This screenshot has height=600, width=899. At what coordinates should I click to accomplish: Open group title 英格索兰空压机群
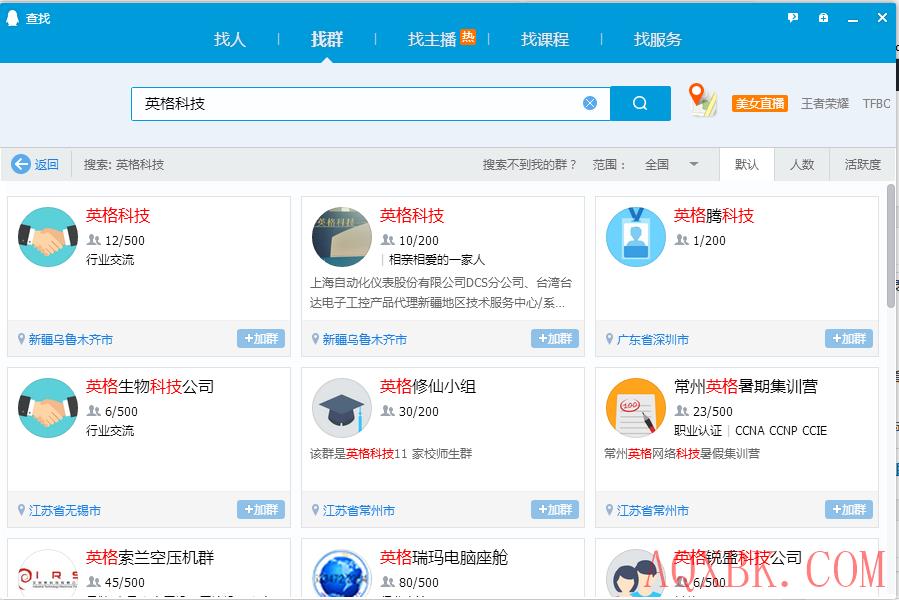click(x=150, y=558)
